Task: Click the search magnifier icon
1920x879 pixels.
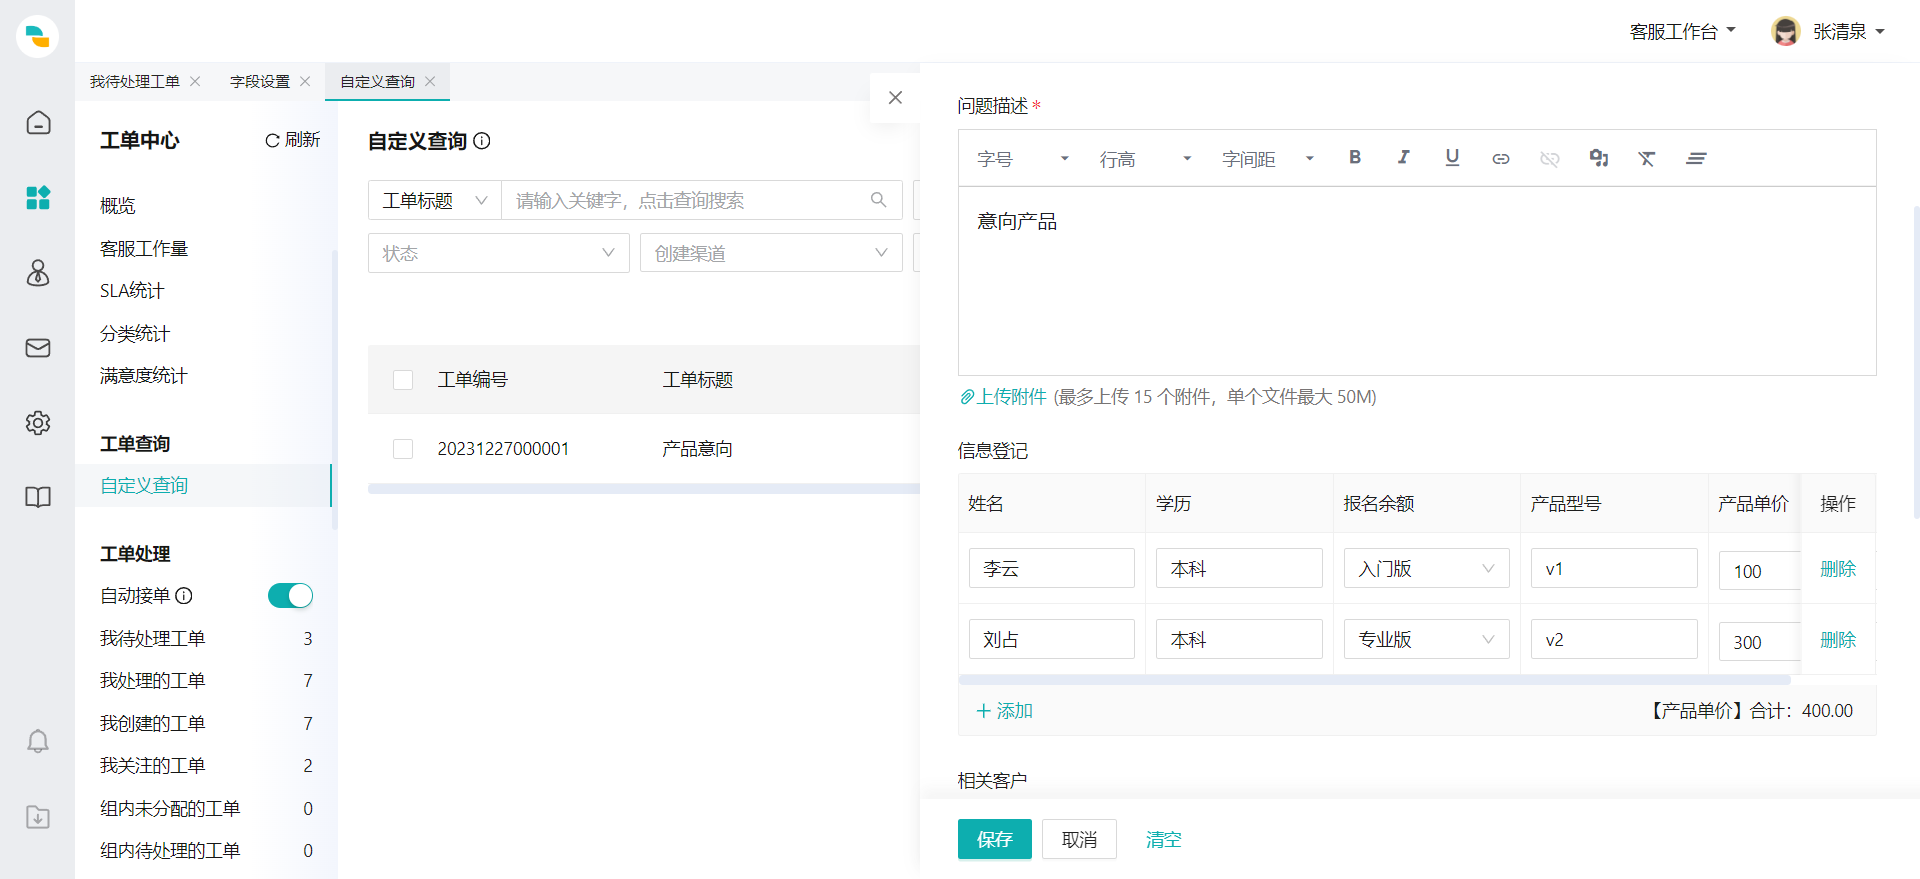Action: coord(878,200)
